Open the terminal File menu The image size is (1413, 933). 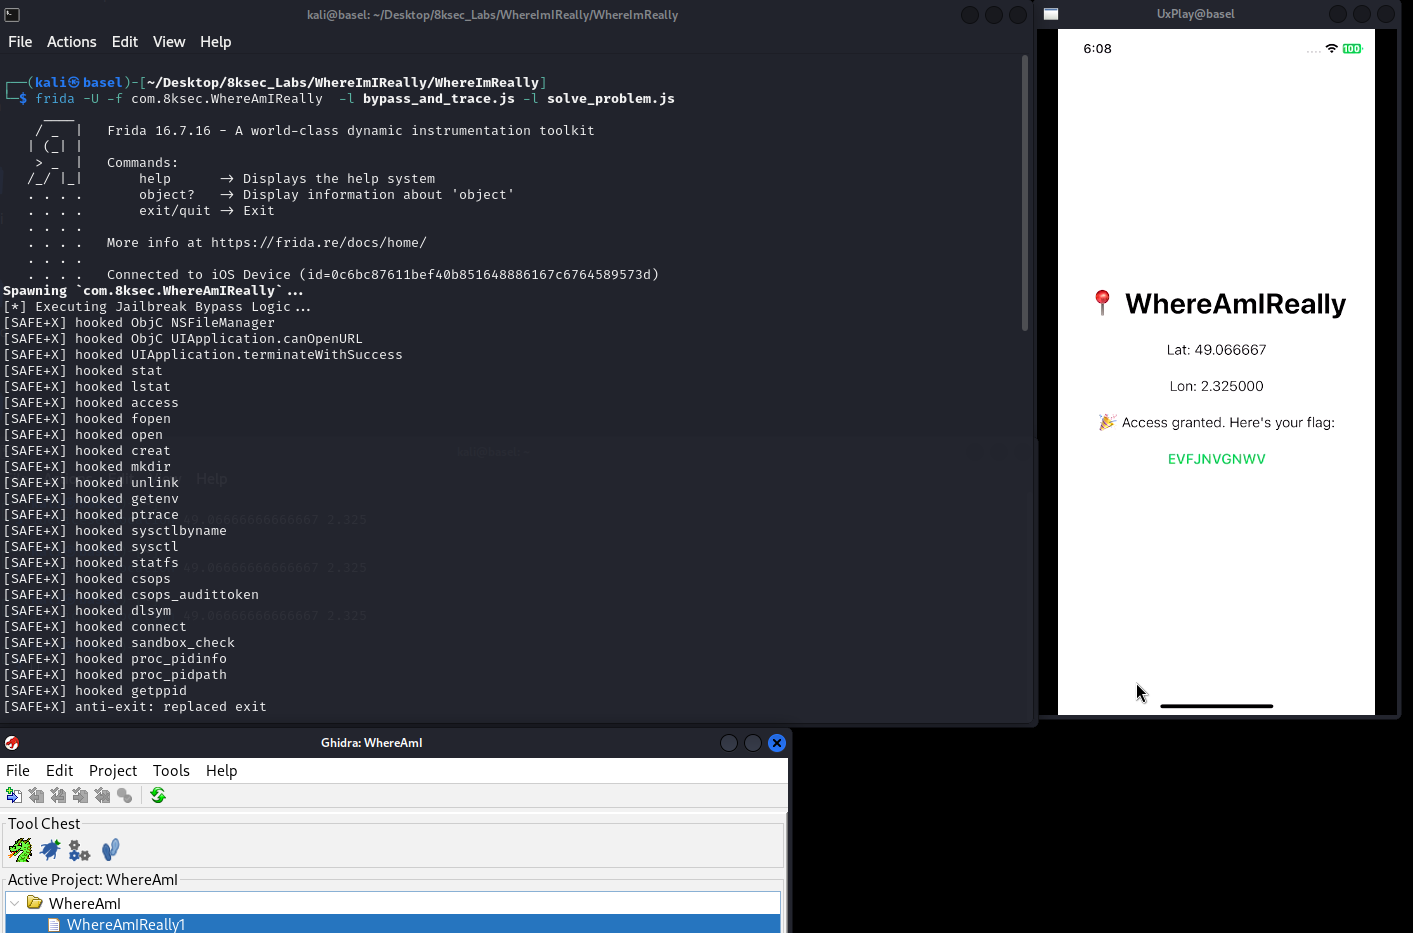[x=20, y=42]
